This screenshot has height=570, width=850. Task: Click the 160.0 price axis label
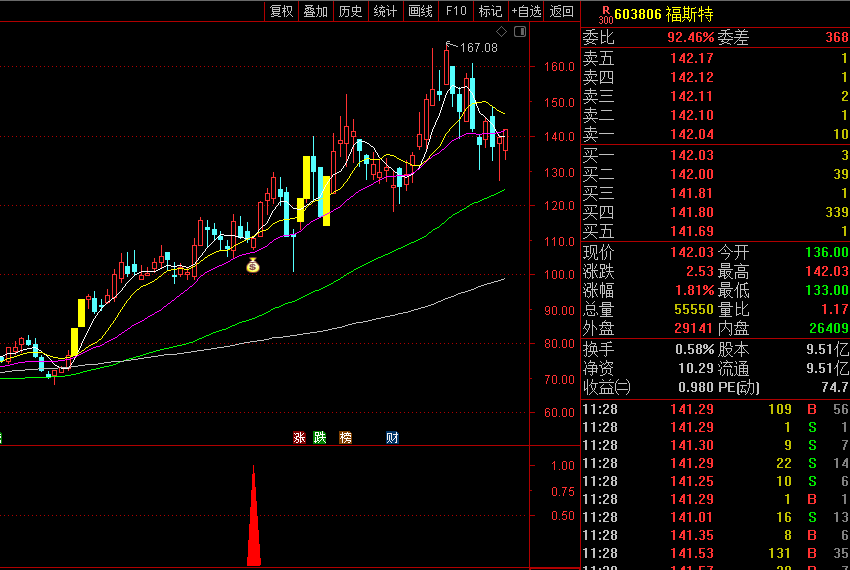559,67
